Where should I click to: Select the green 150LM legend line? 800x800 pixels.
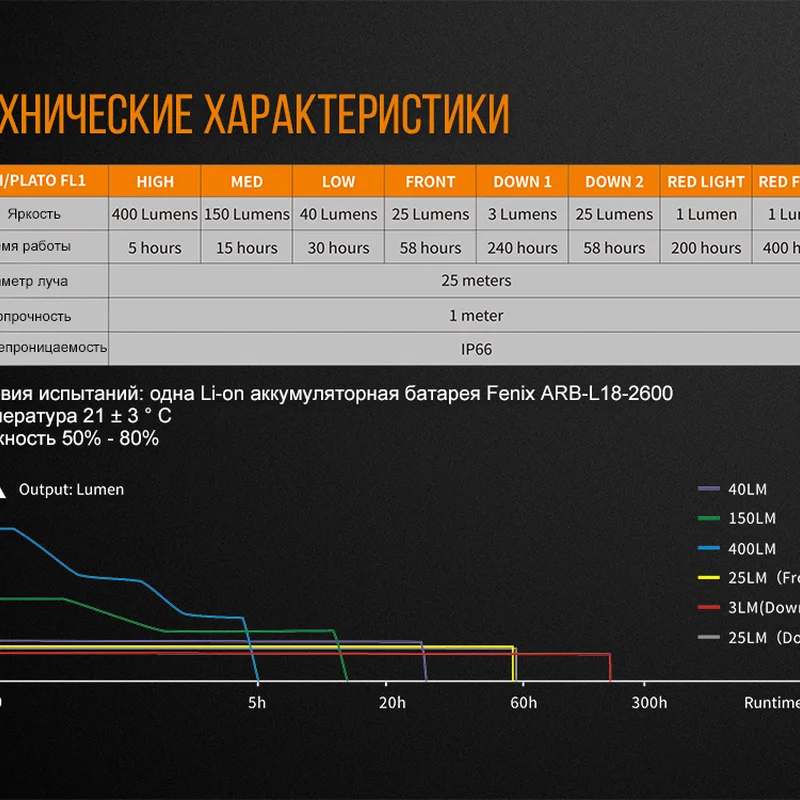pyautogui.click(x=709, y=519)
